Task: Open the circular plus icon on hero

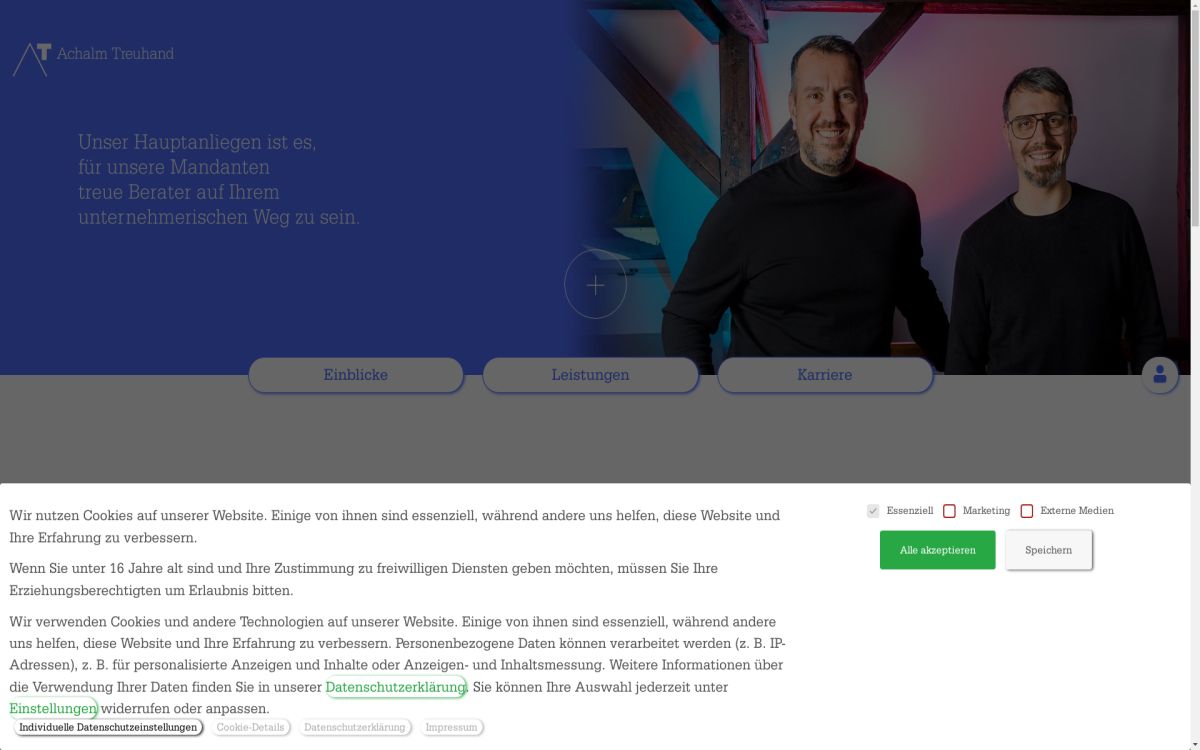Action: 595,286
